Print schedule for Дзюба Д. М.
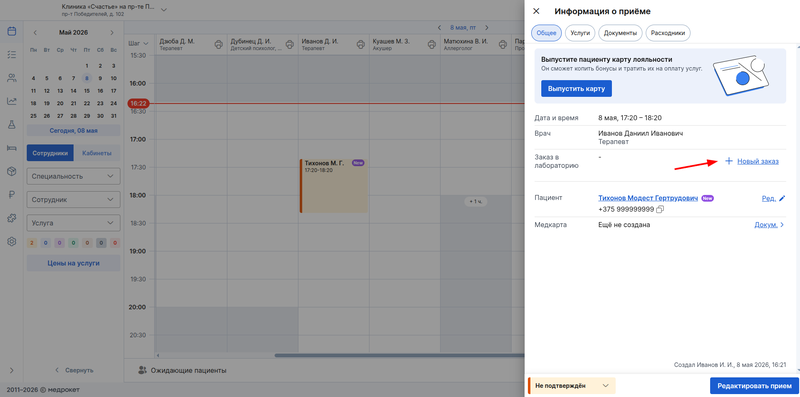 (218, 44)
